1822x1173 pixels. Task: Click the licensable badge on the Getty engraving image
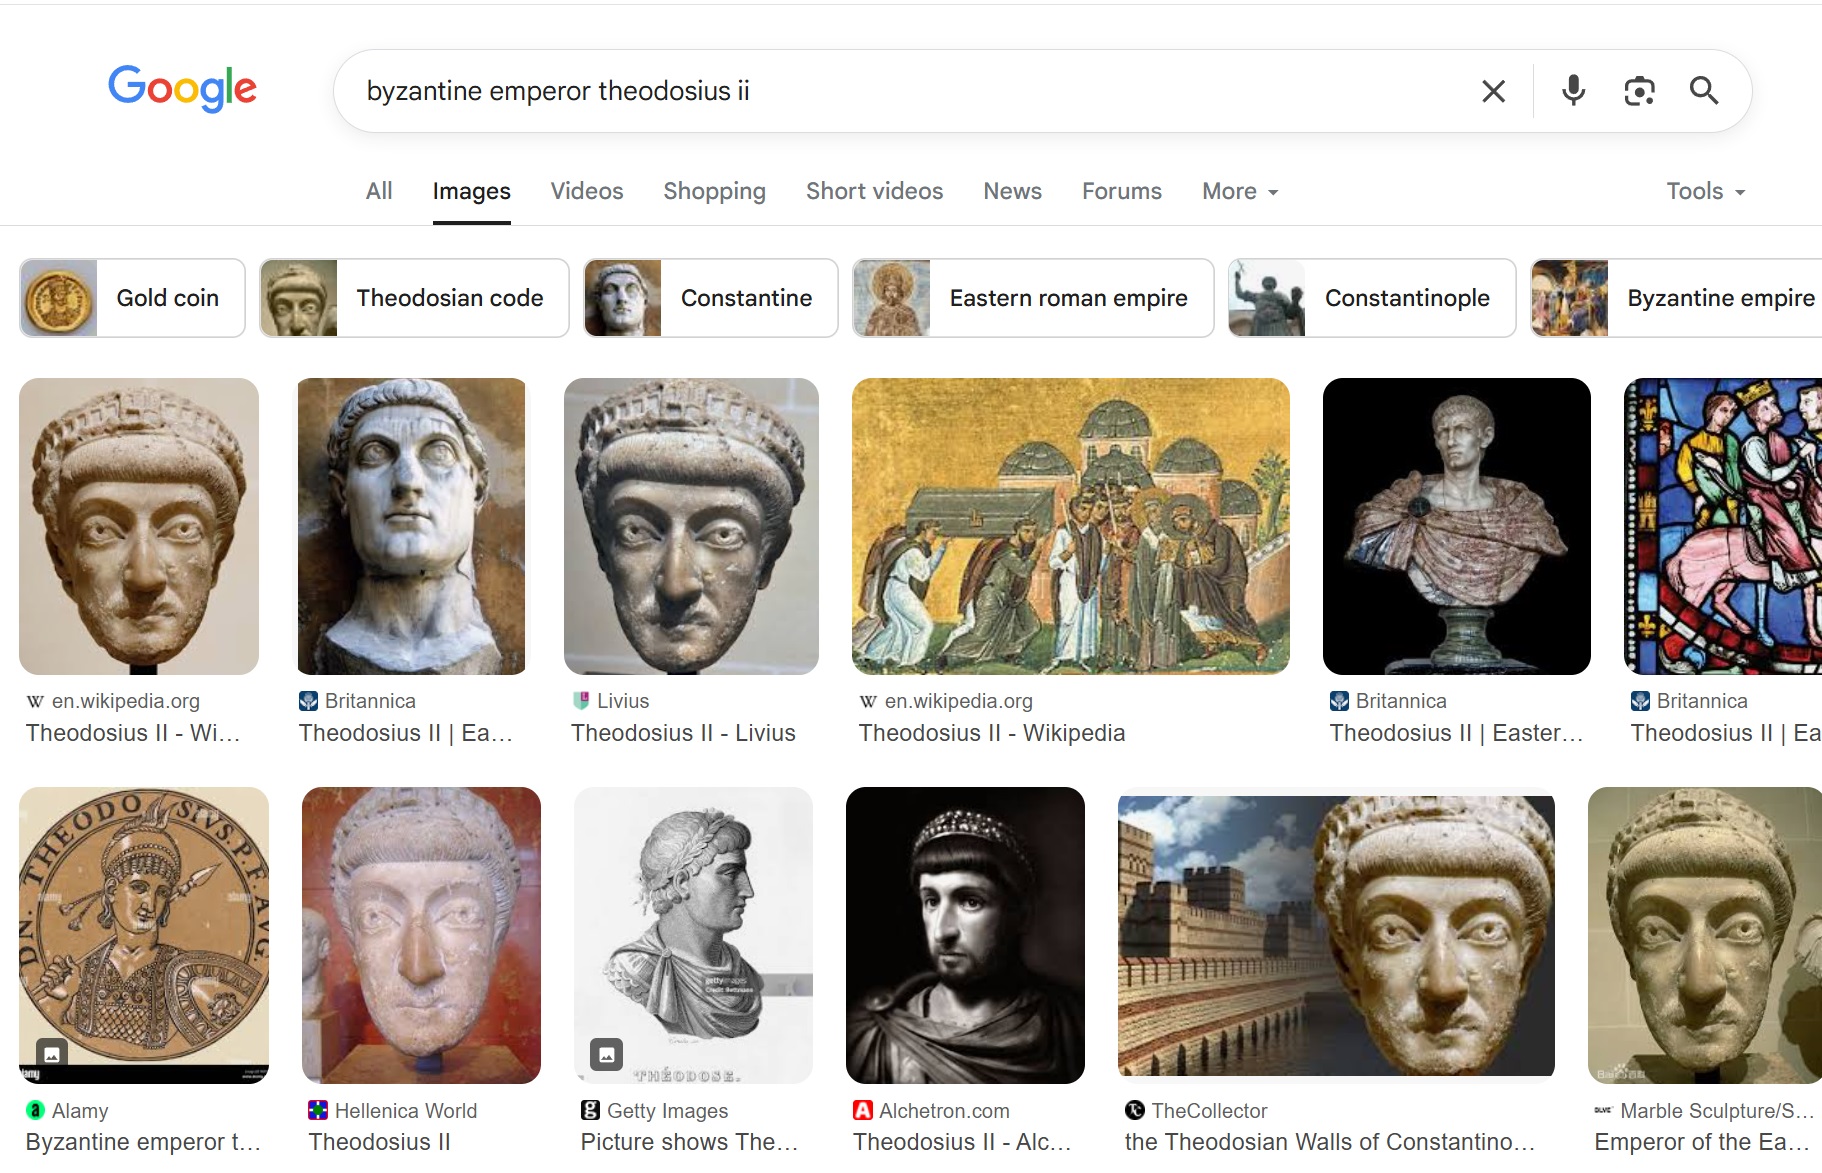606,1054
